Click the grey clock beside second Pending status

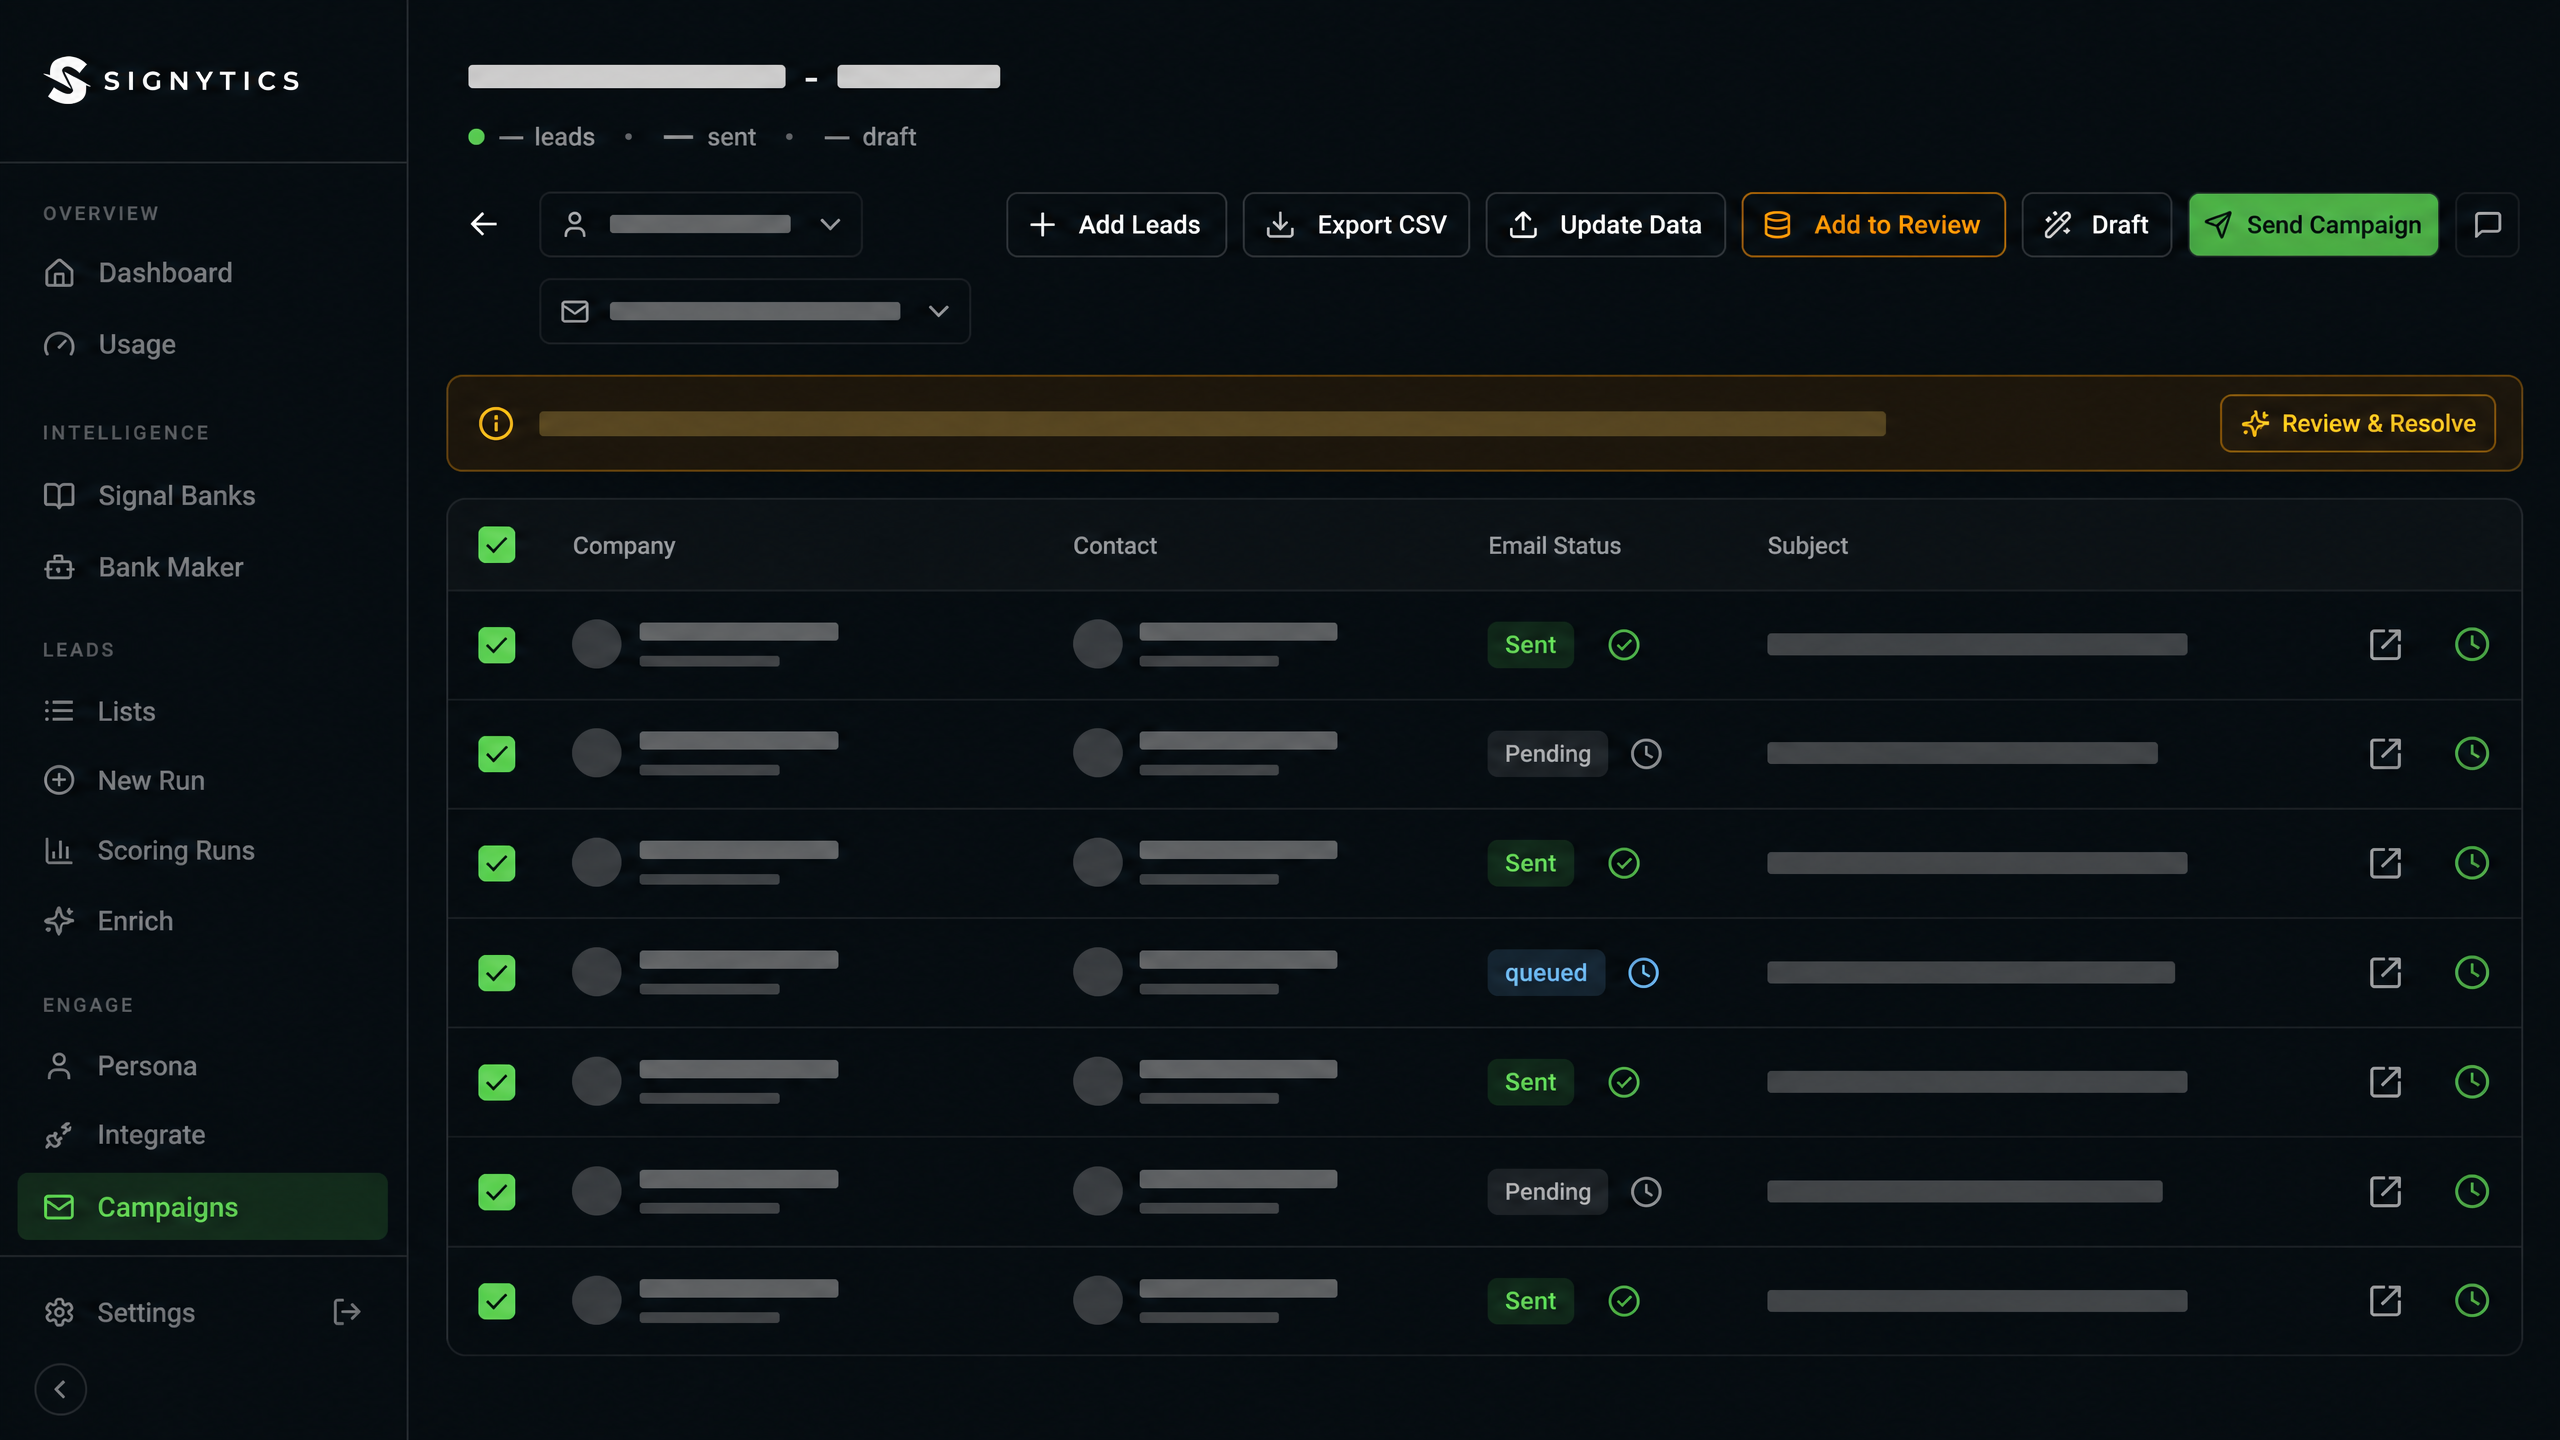click(x=1646, y=1192)
